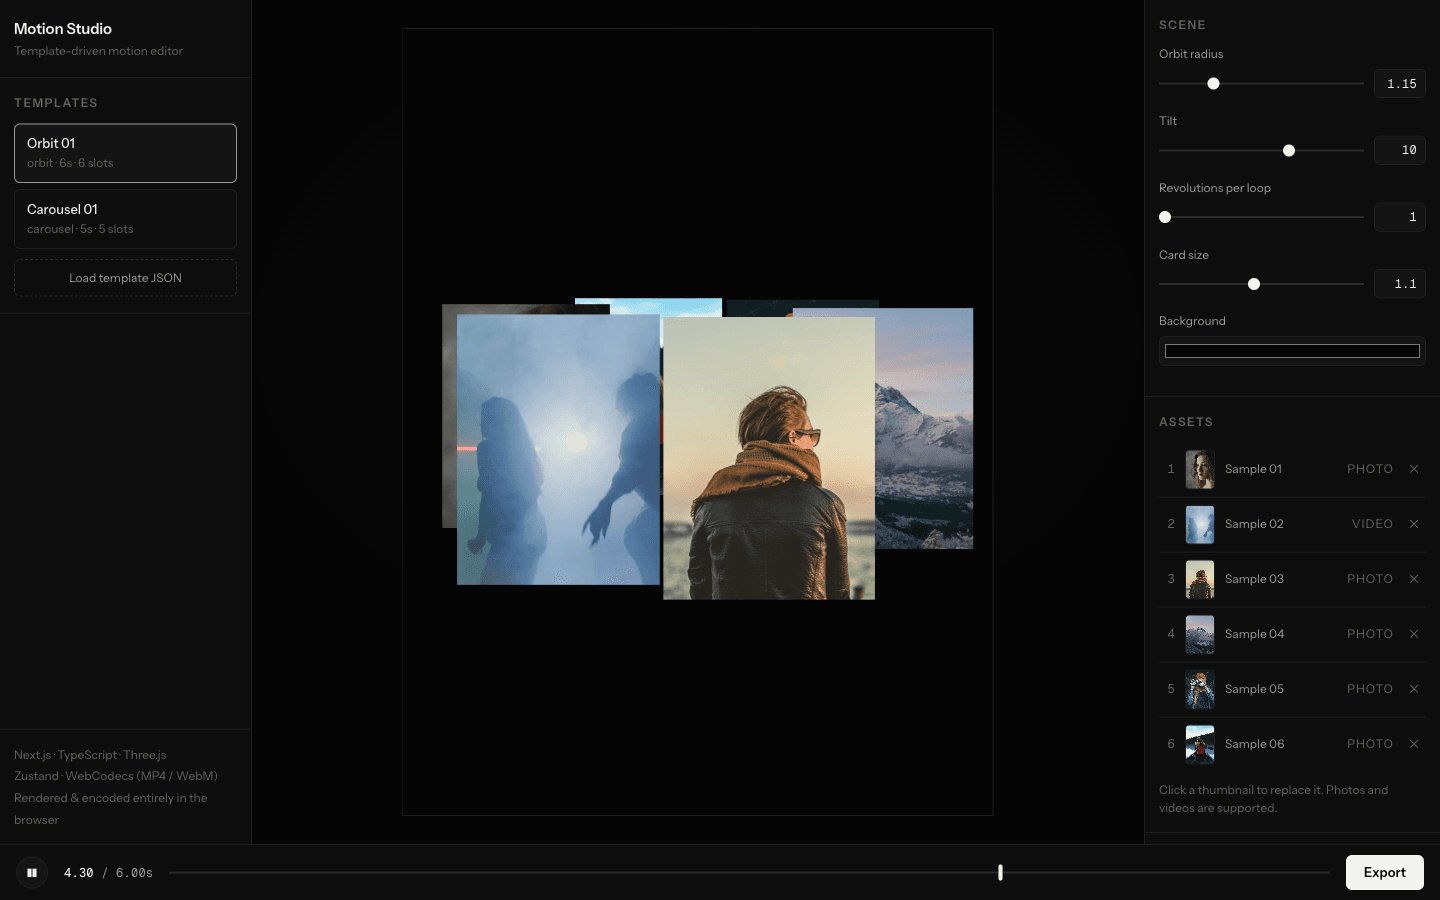Click the Sample 05 asset name
The image size is (1440, 900).
tap(1254, 689)
